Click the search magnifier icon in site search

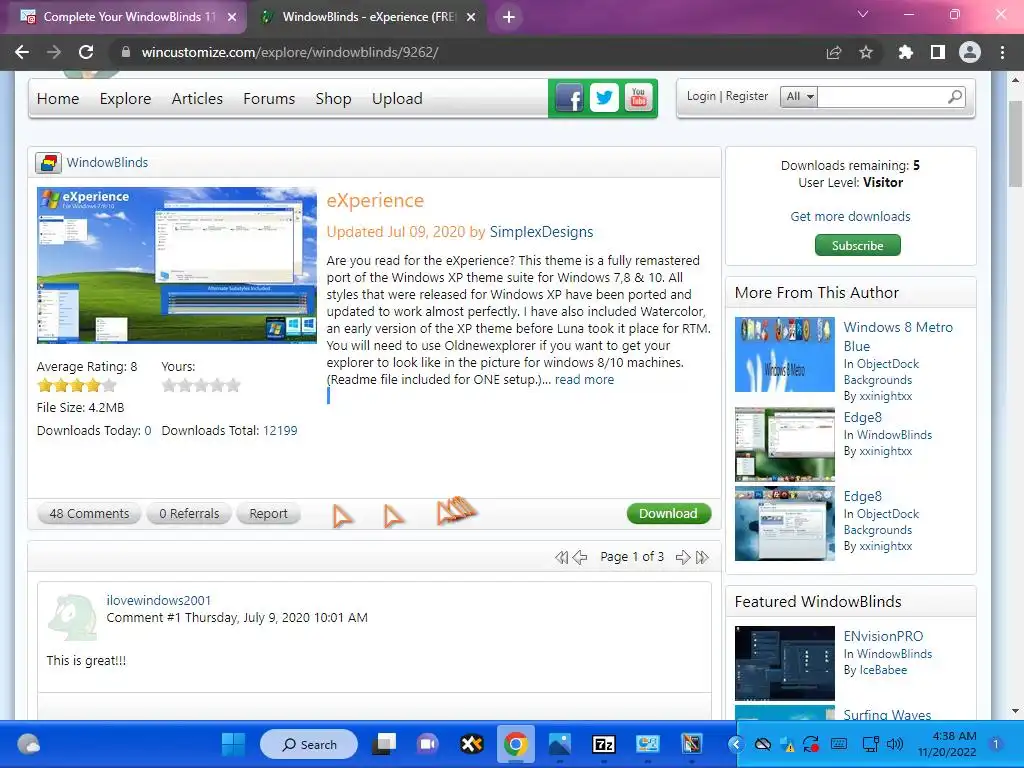(x=955, y=97)
